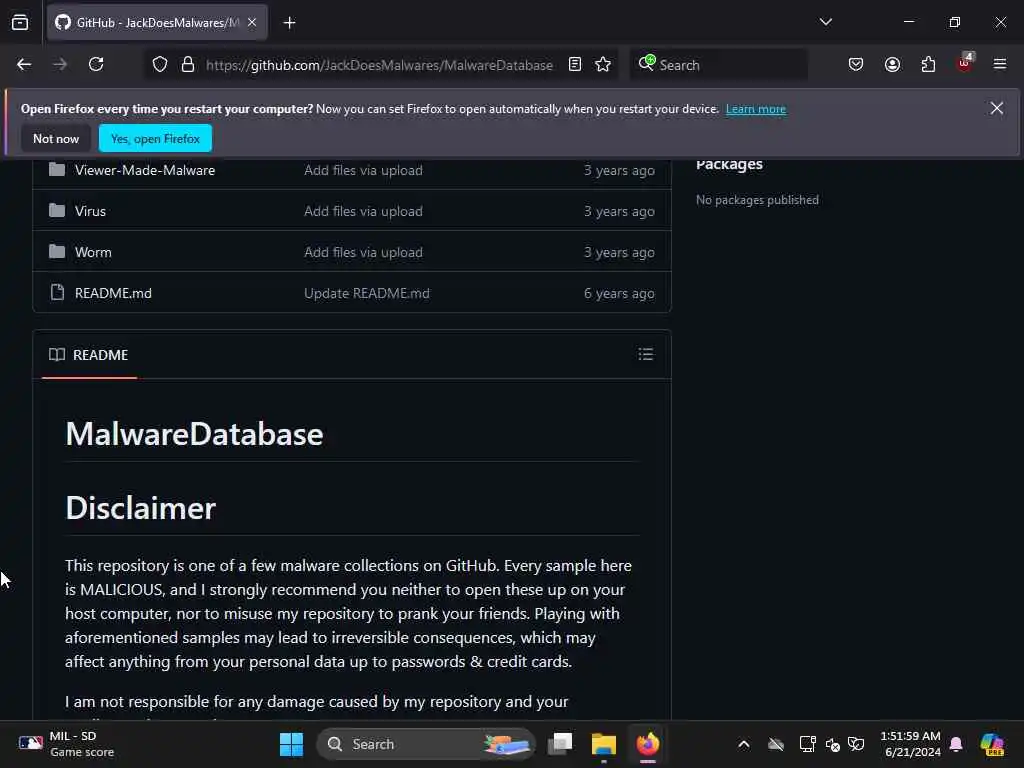Screen dimensions: 1024x768
Task: Open MIL - SD game score widget
Action: [x=67, y=744]
